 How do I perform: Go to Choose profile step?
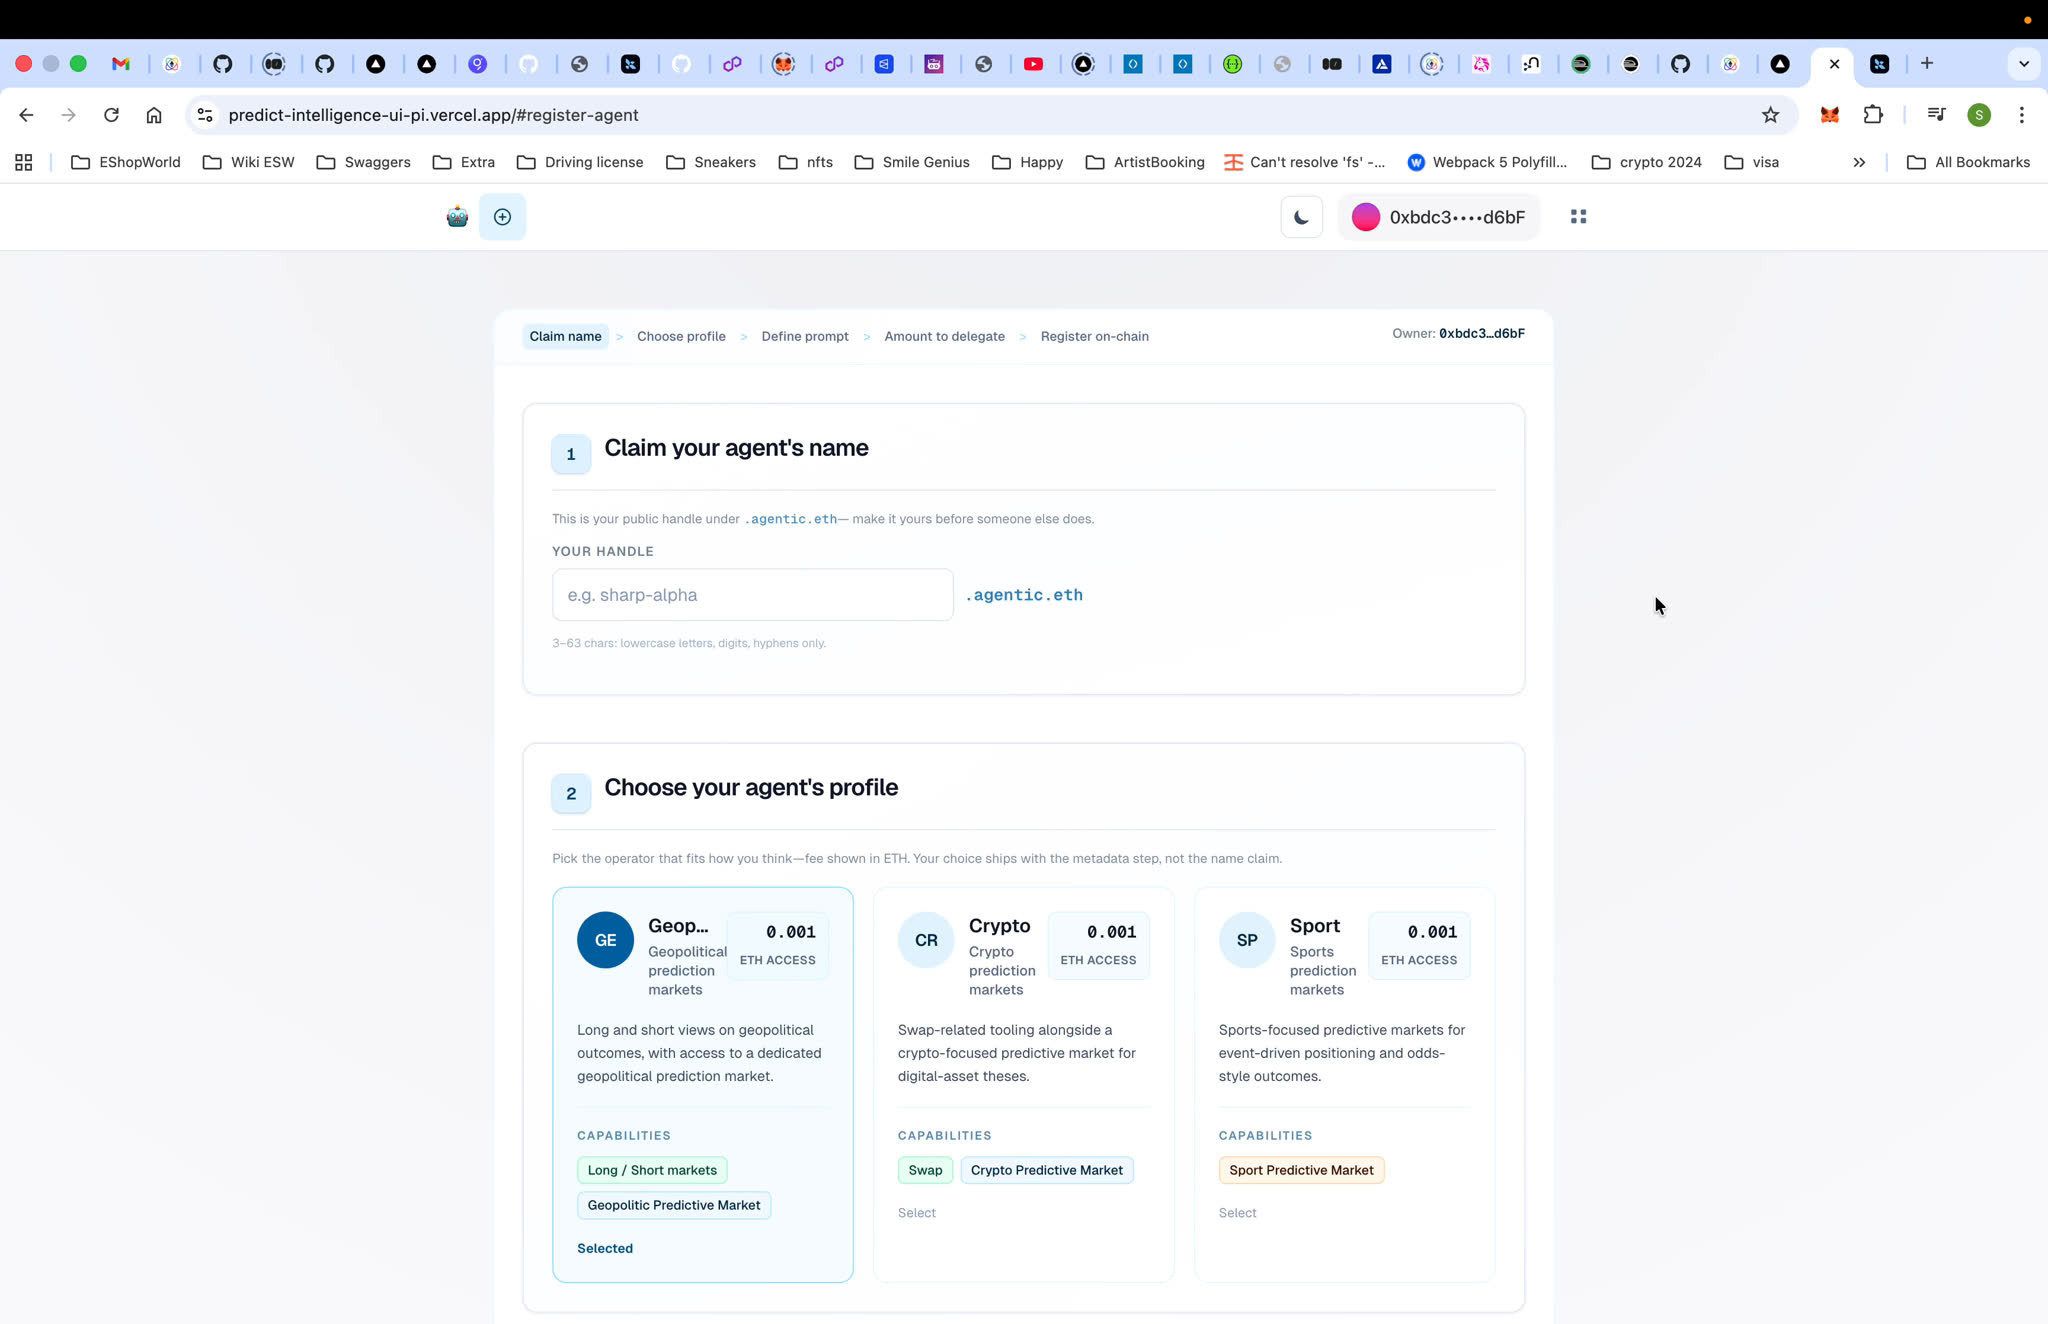pyautogui.click(x=681, y=336)
